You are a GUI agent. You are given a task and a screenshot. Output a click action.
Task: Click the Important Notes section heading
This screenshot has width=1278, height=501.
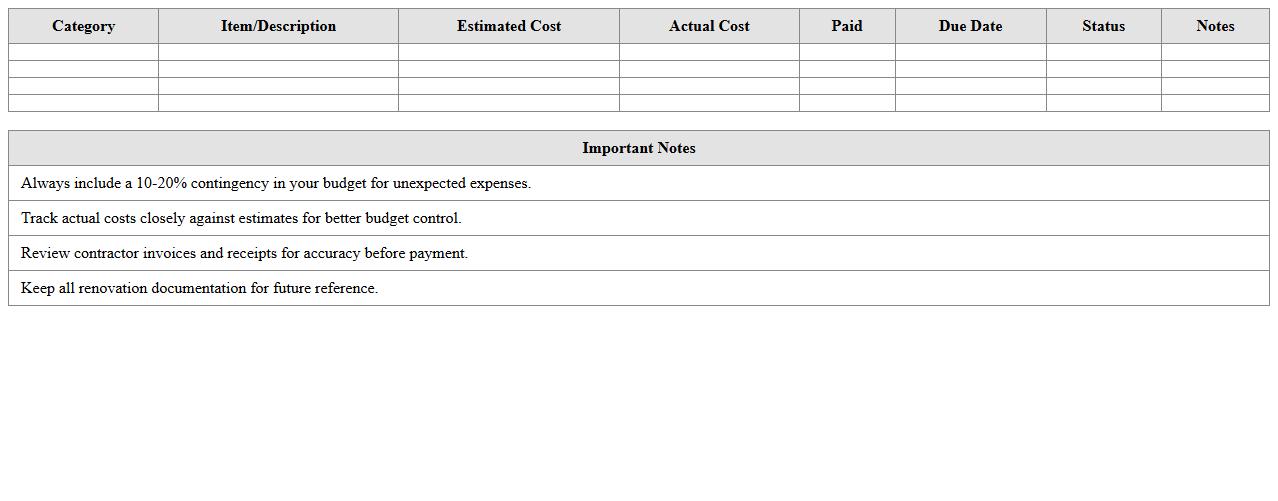tap(639, 148)
